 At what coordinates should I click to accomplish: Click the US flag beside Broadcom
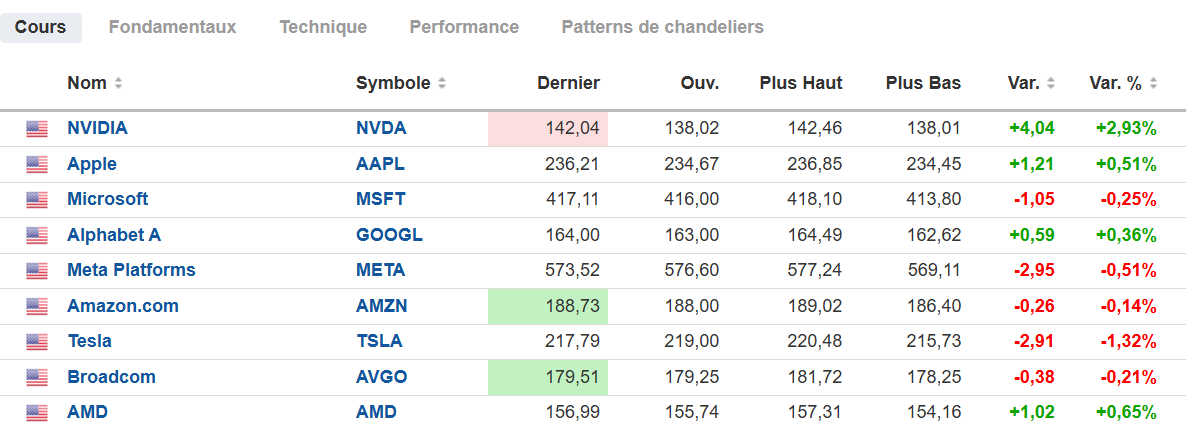[x=37, y=377]
